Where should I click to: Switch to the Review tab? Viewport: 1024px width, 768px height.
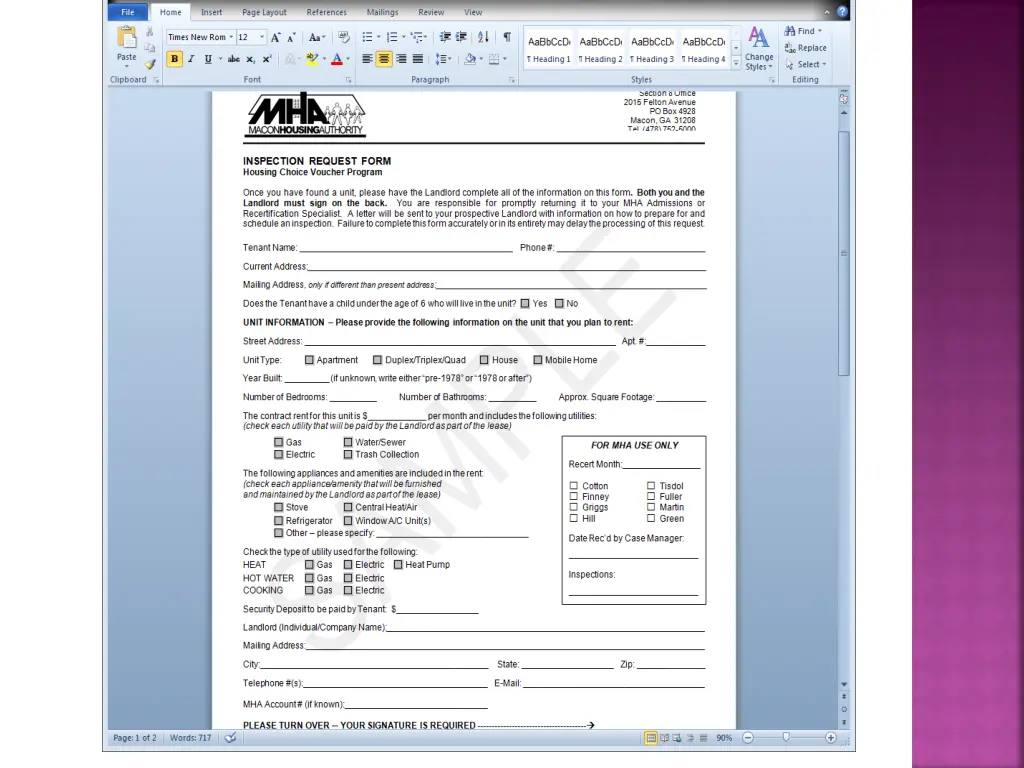pyautogui.click(x=431, y=12)
